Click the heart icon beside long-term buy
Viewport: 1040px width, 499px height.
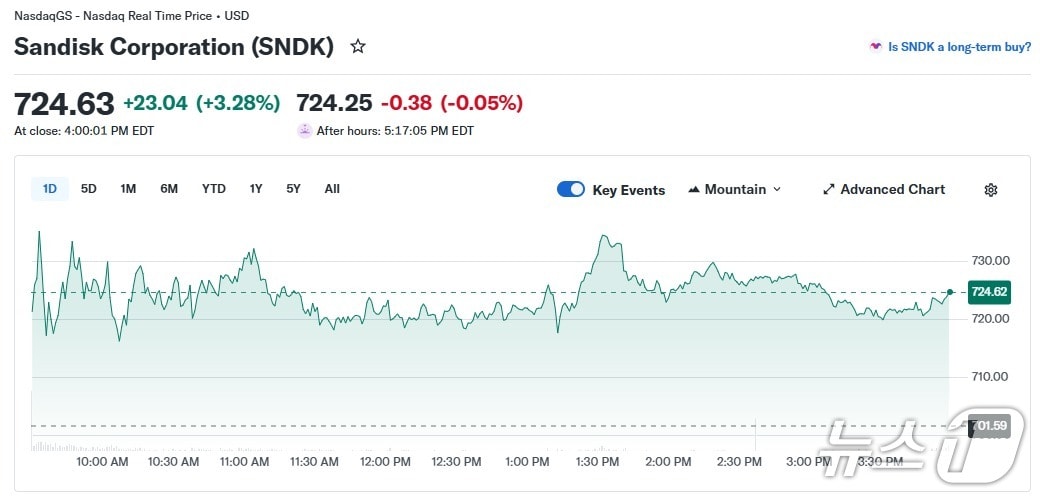point(876,46)
